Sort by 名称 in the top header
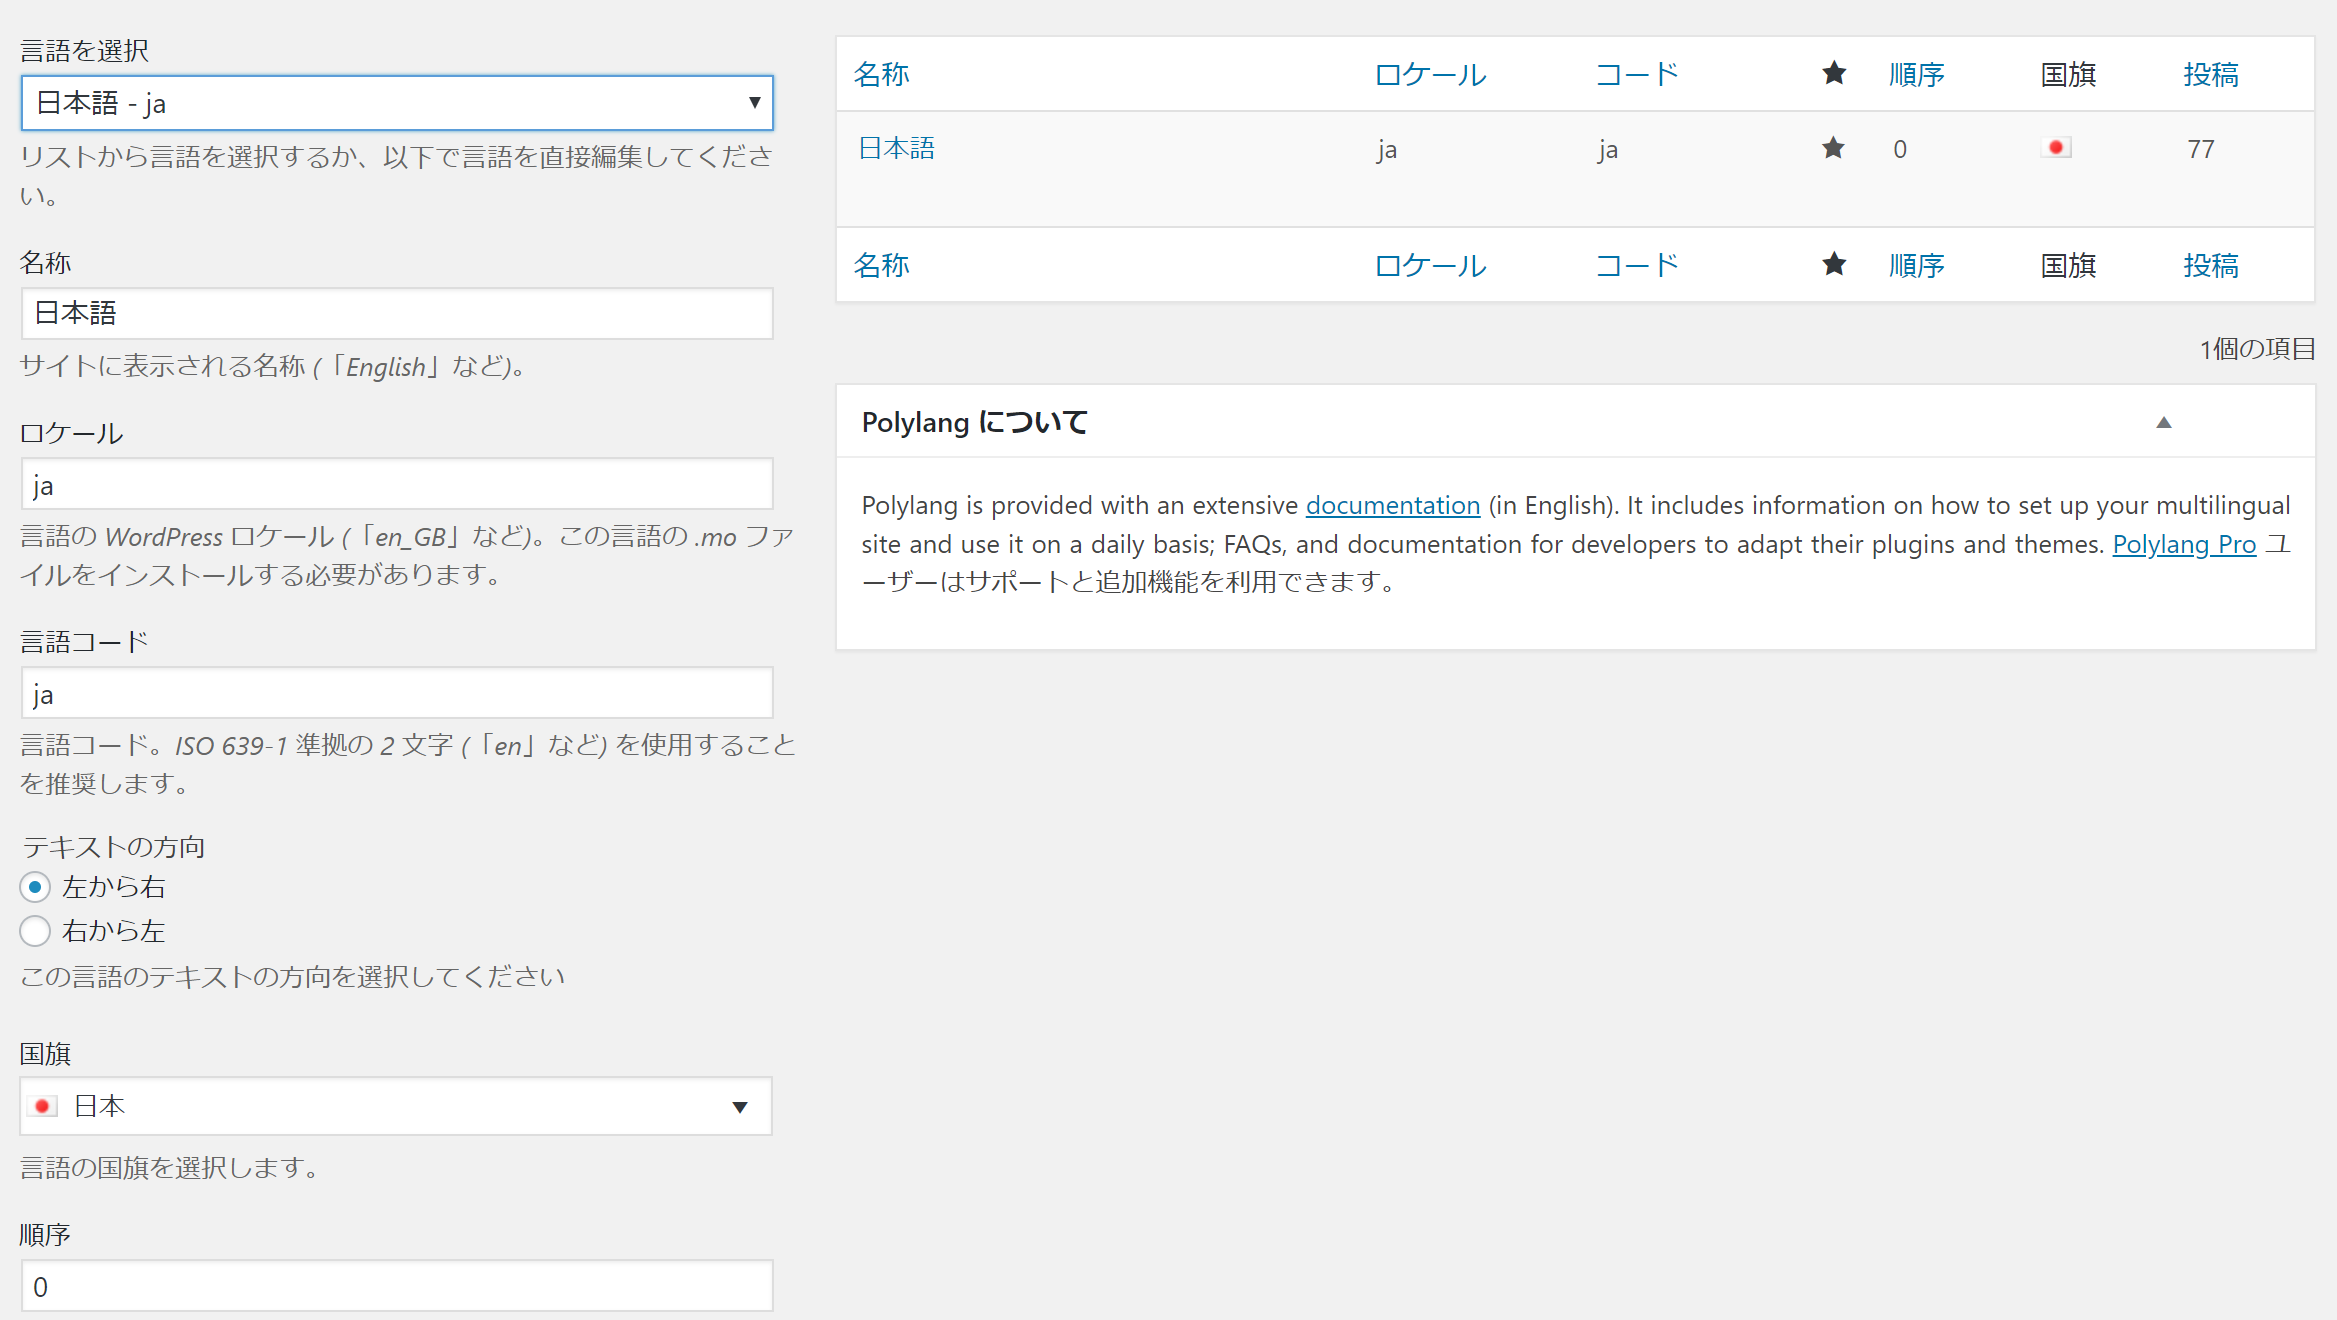 point(881,74)
